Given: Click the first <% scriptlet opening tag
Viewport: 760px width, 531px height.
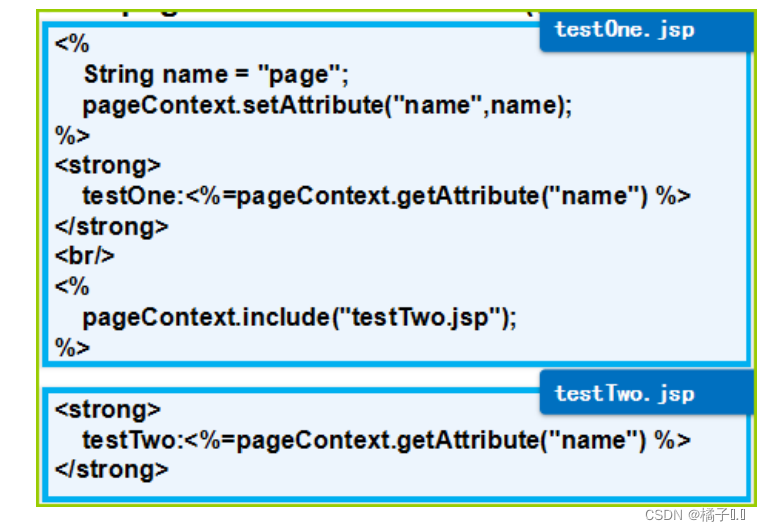Looking at the screenshot, I should click(72, 45).
